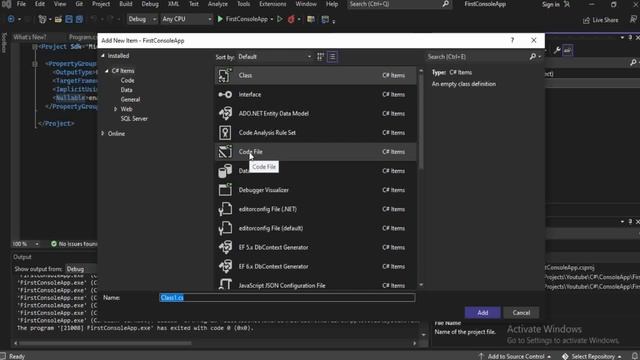Click the Cancel button

[521, 313]
